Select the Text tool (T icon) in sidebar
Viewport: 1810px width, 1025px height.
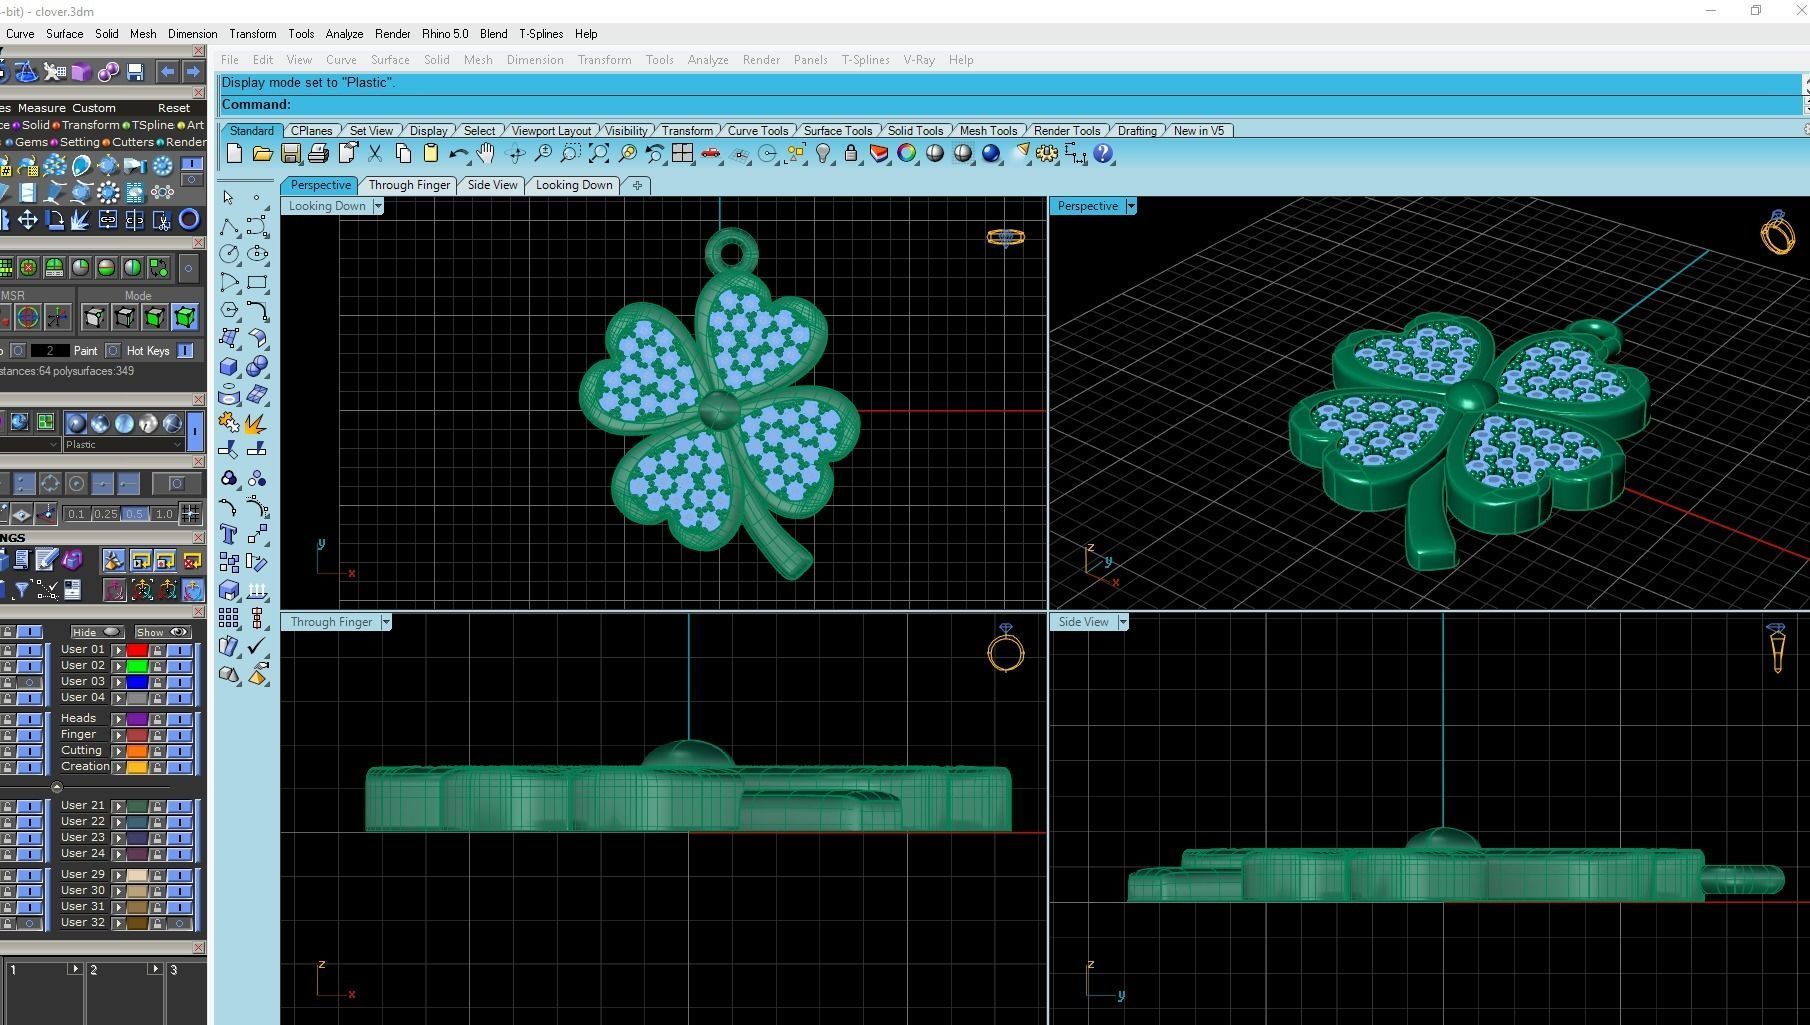click(229, 535)
